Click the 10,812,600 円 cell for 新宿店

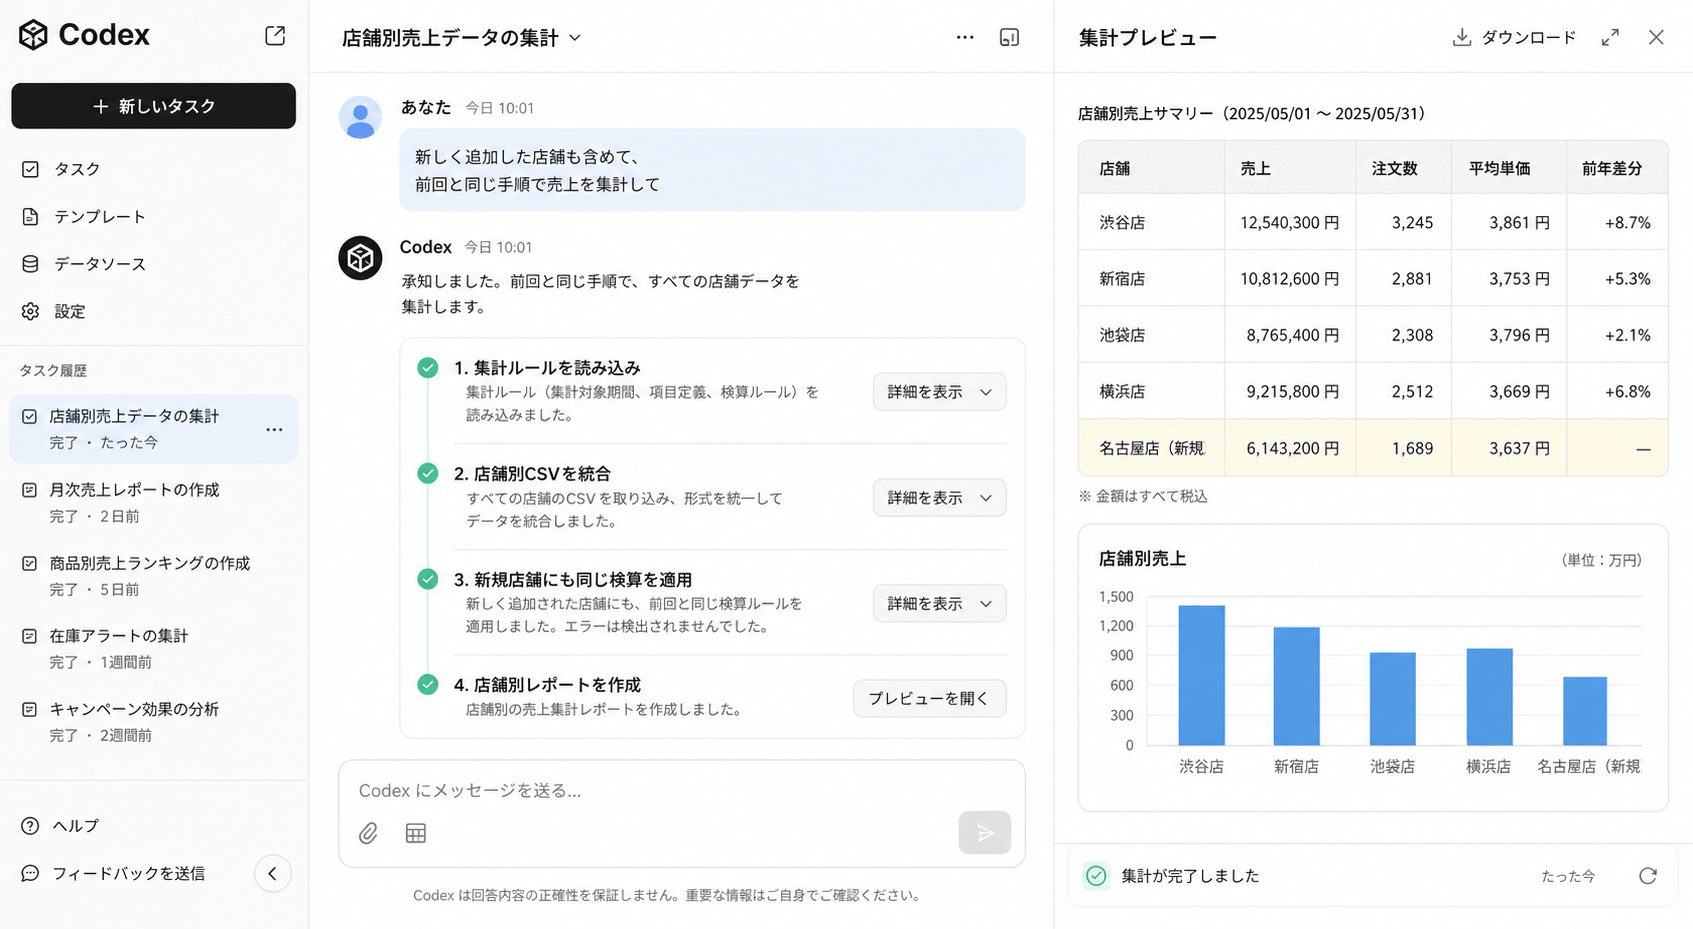click(1290, 278)
